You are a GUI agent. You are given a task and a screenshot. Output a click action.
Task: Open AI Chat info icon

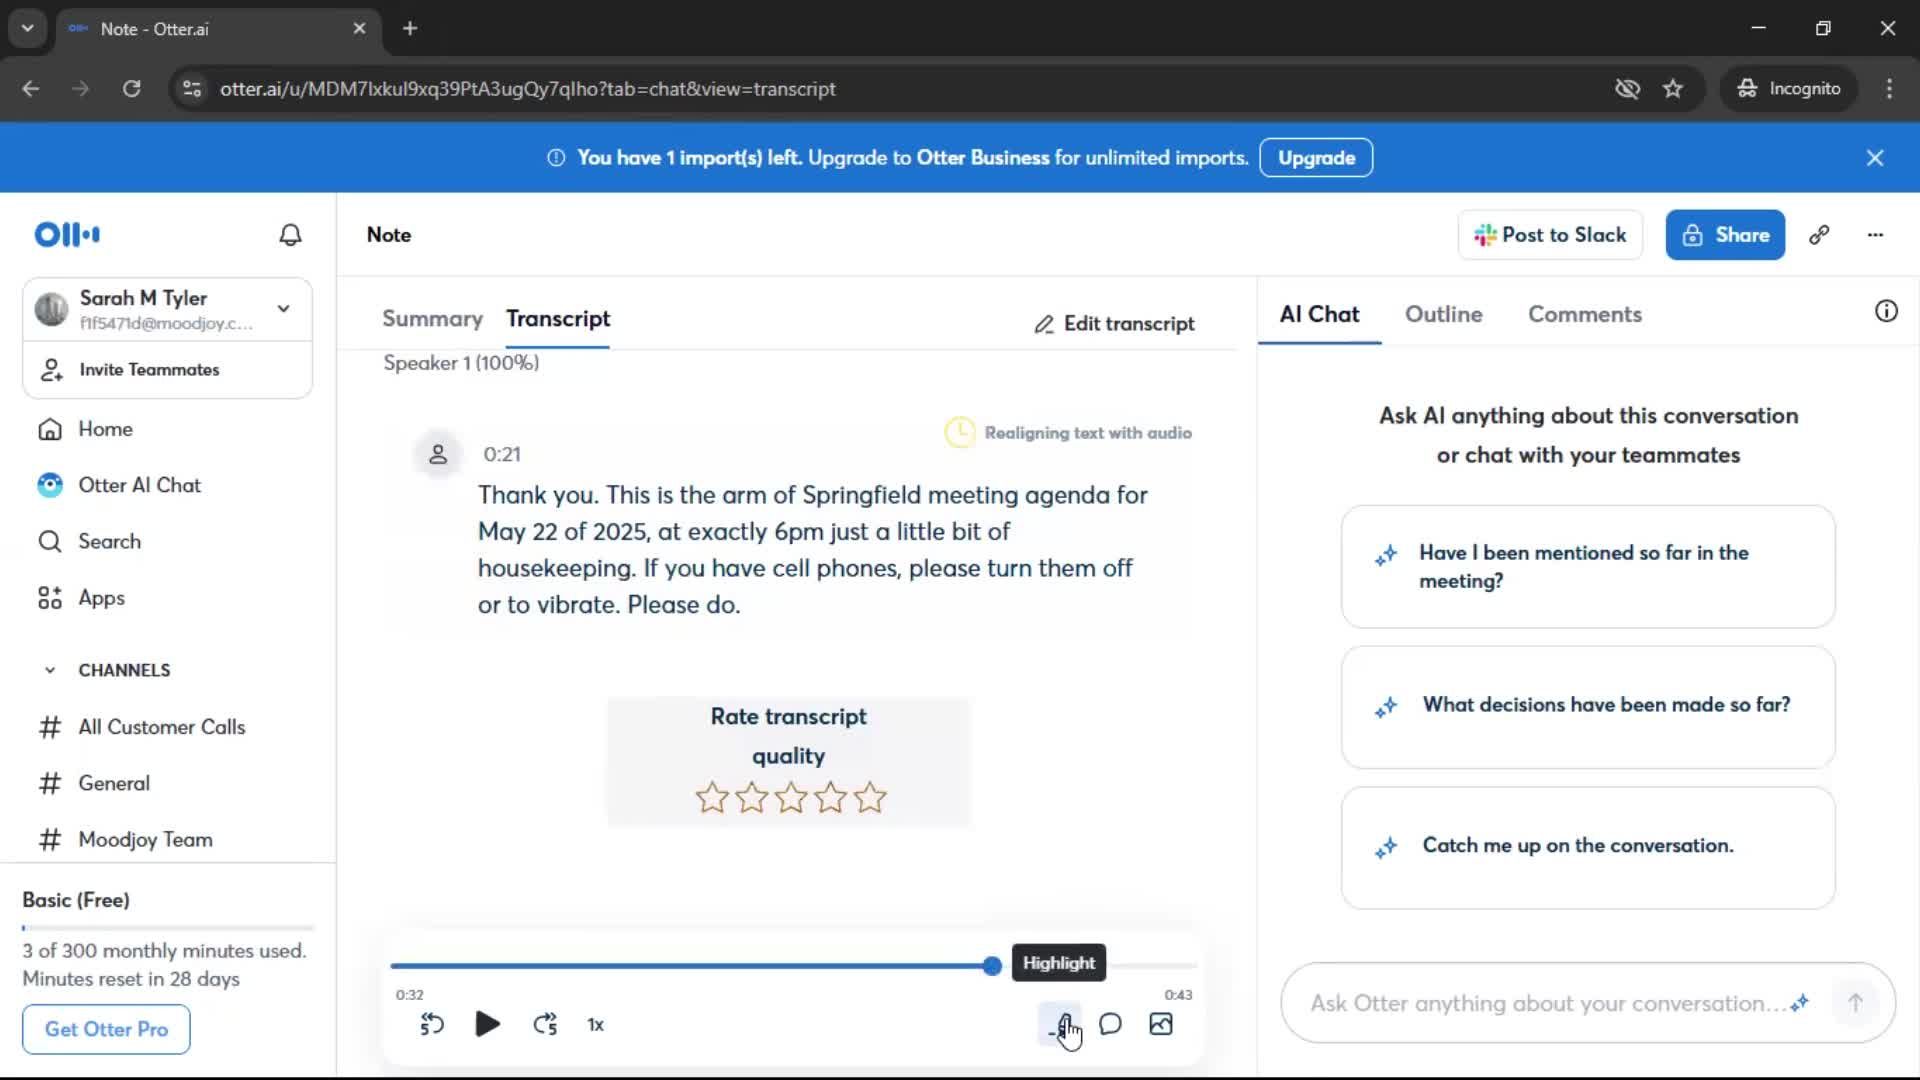pyautogui.click(x=1886, y=312)
